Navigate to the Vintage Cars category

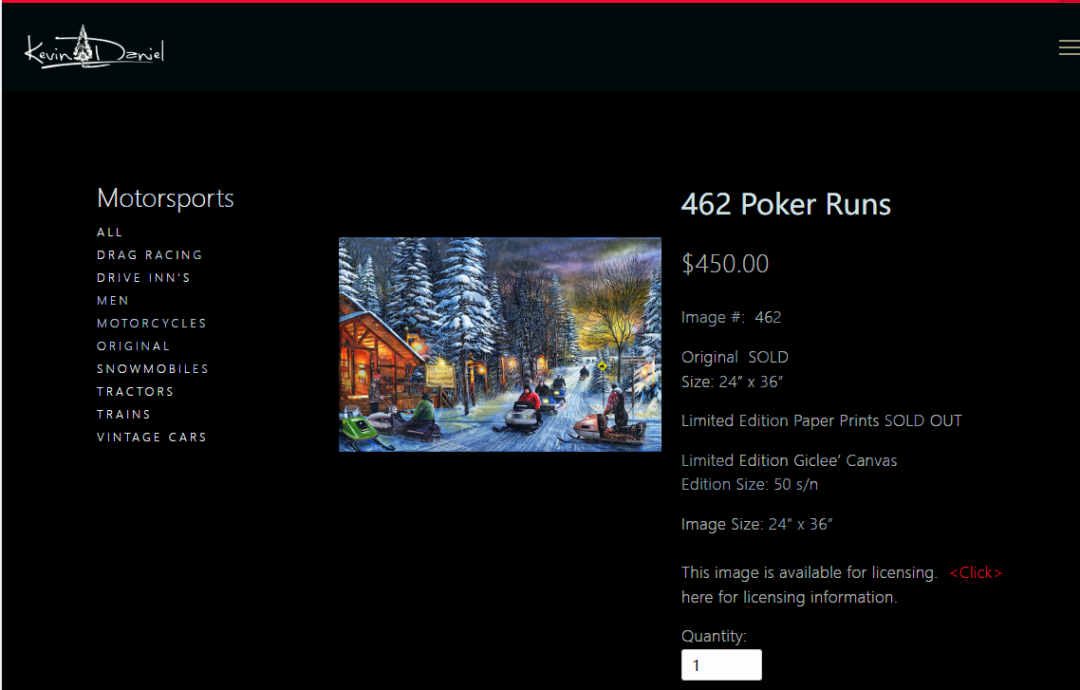tap(151, 437)
